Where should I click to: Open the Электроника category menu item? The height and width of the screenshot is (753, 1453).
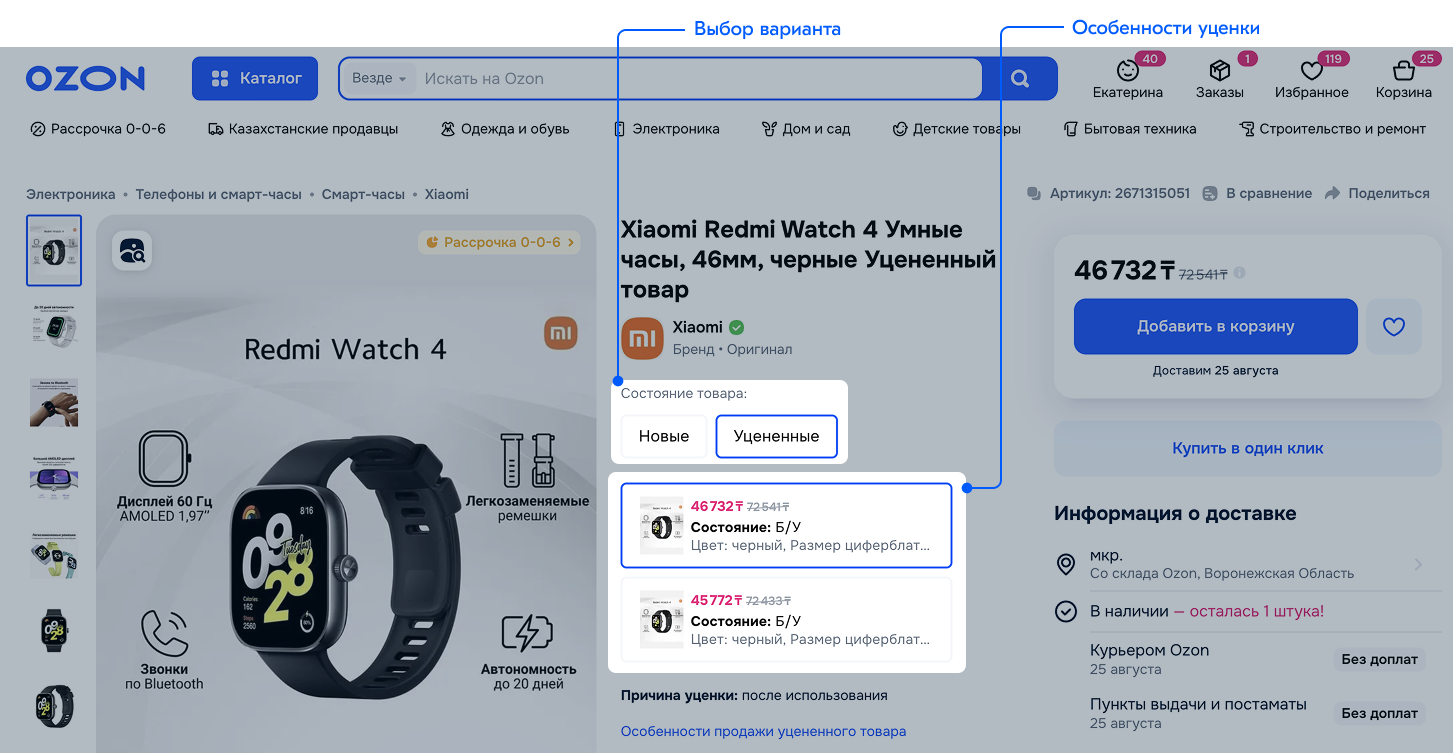[667, 129]
